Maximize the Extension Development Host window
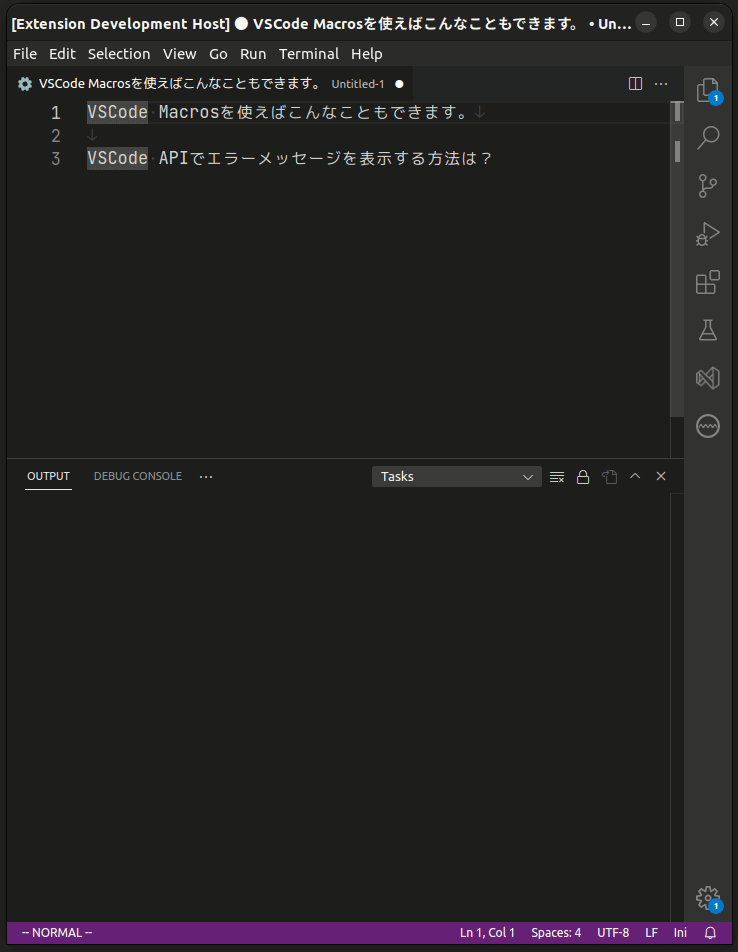The height and width of the screenshot is (952, 738). click(x=680, y=22)
